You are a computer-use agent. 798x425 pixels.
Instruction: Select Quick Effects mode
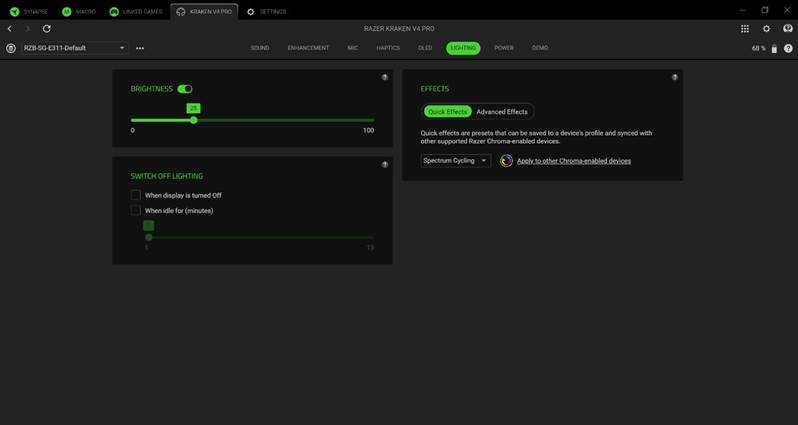[447, 111]
